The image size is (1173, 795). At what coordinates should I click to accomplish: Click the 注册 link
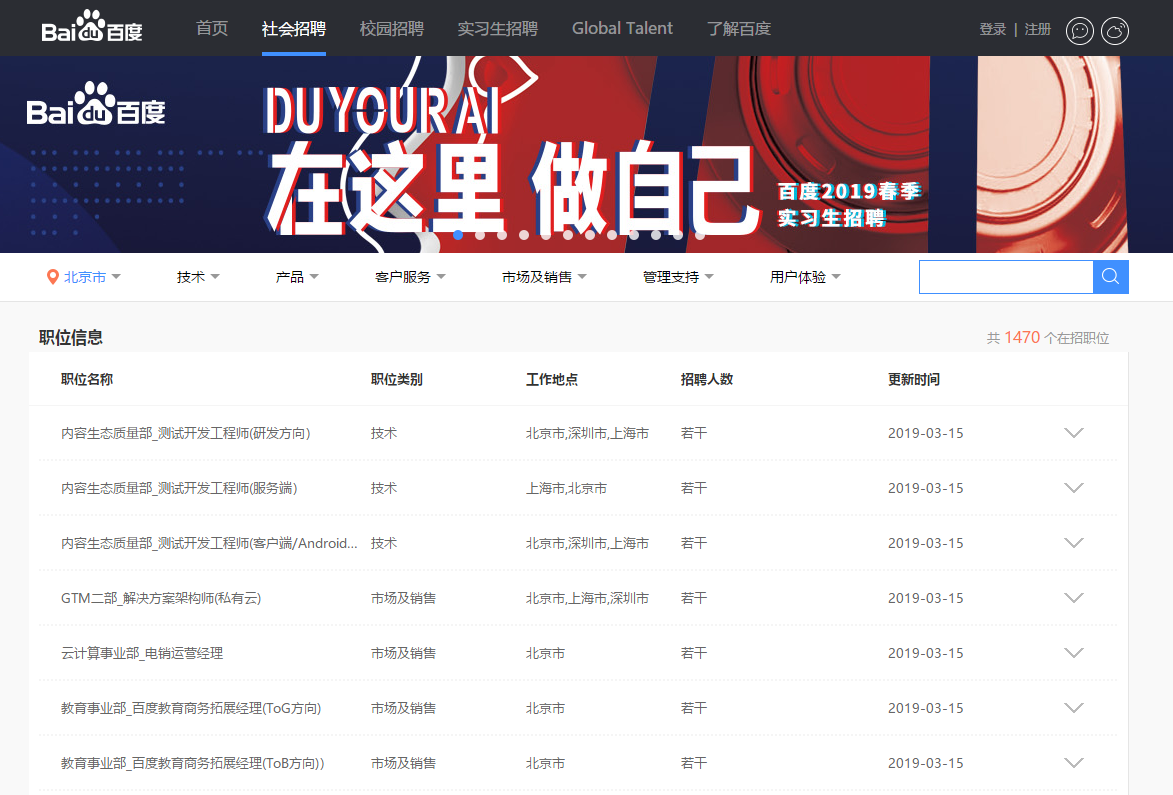coord(1038,29)
